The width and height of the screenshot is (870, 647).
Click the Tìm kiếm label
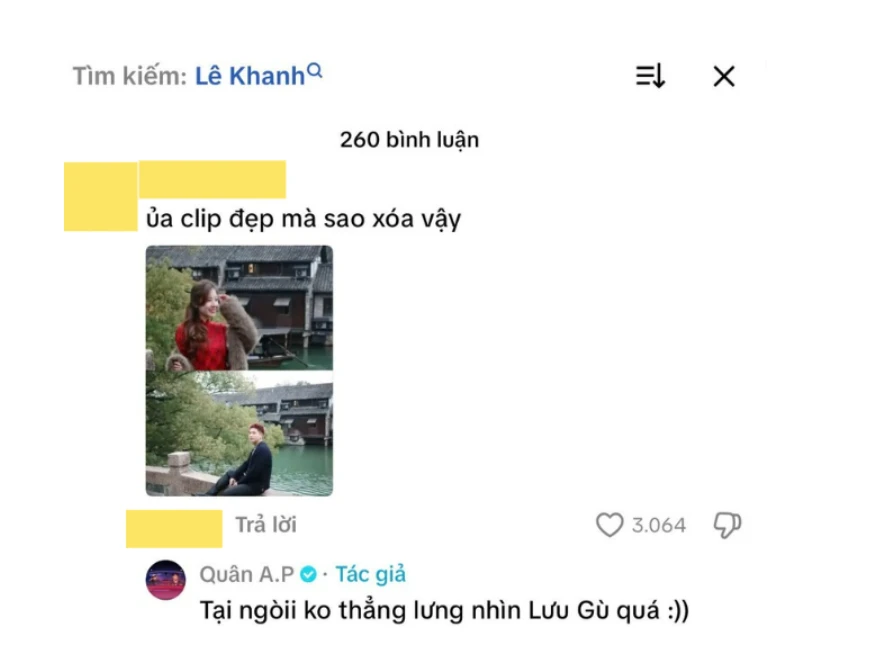coord(130,76)
